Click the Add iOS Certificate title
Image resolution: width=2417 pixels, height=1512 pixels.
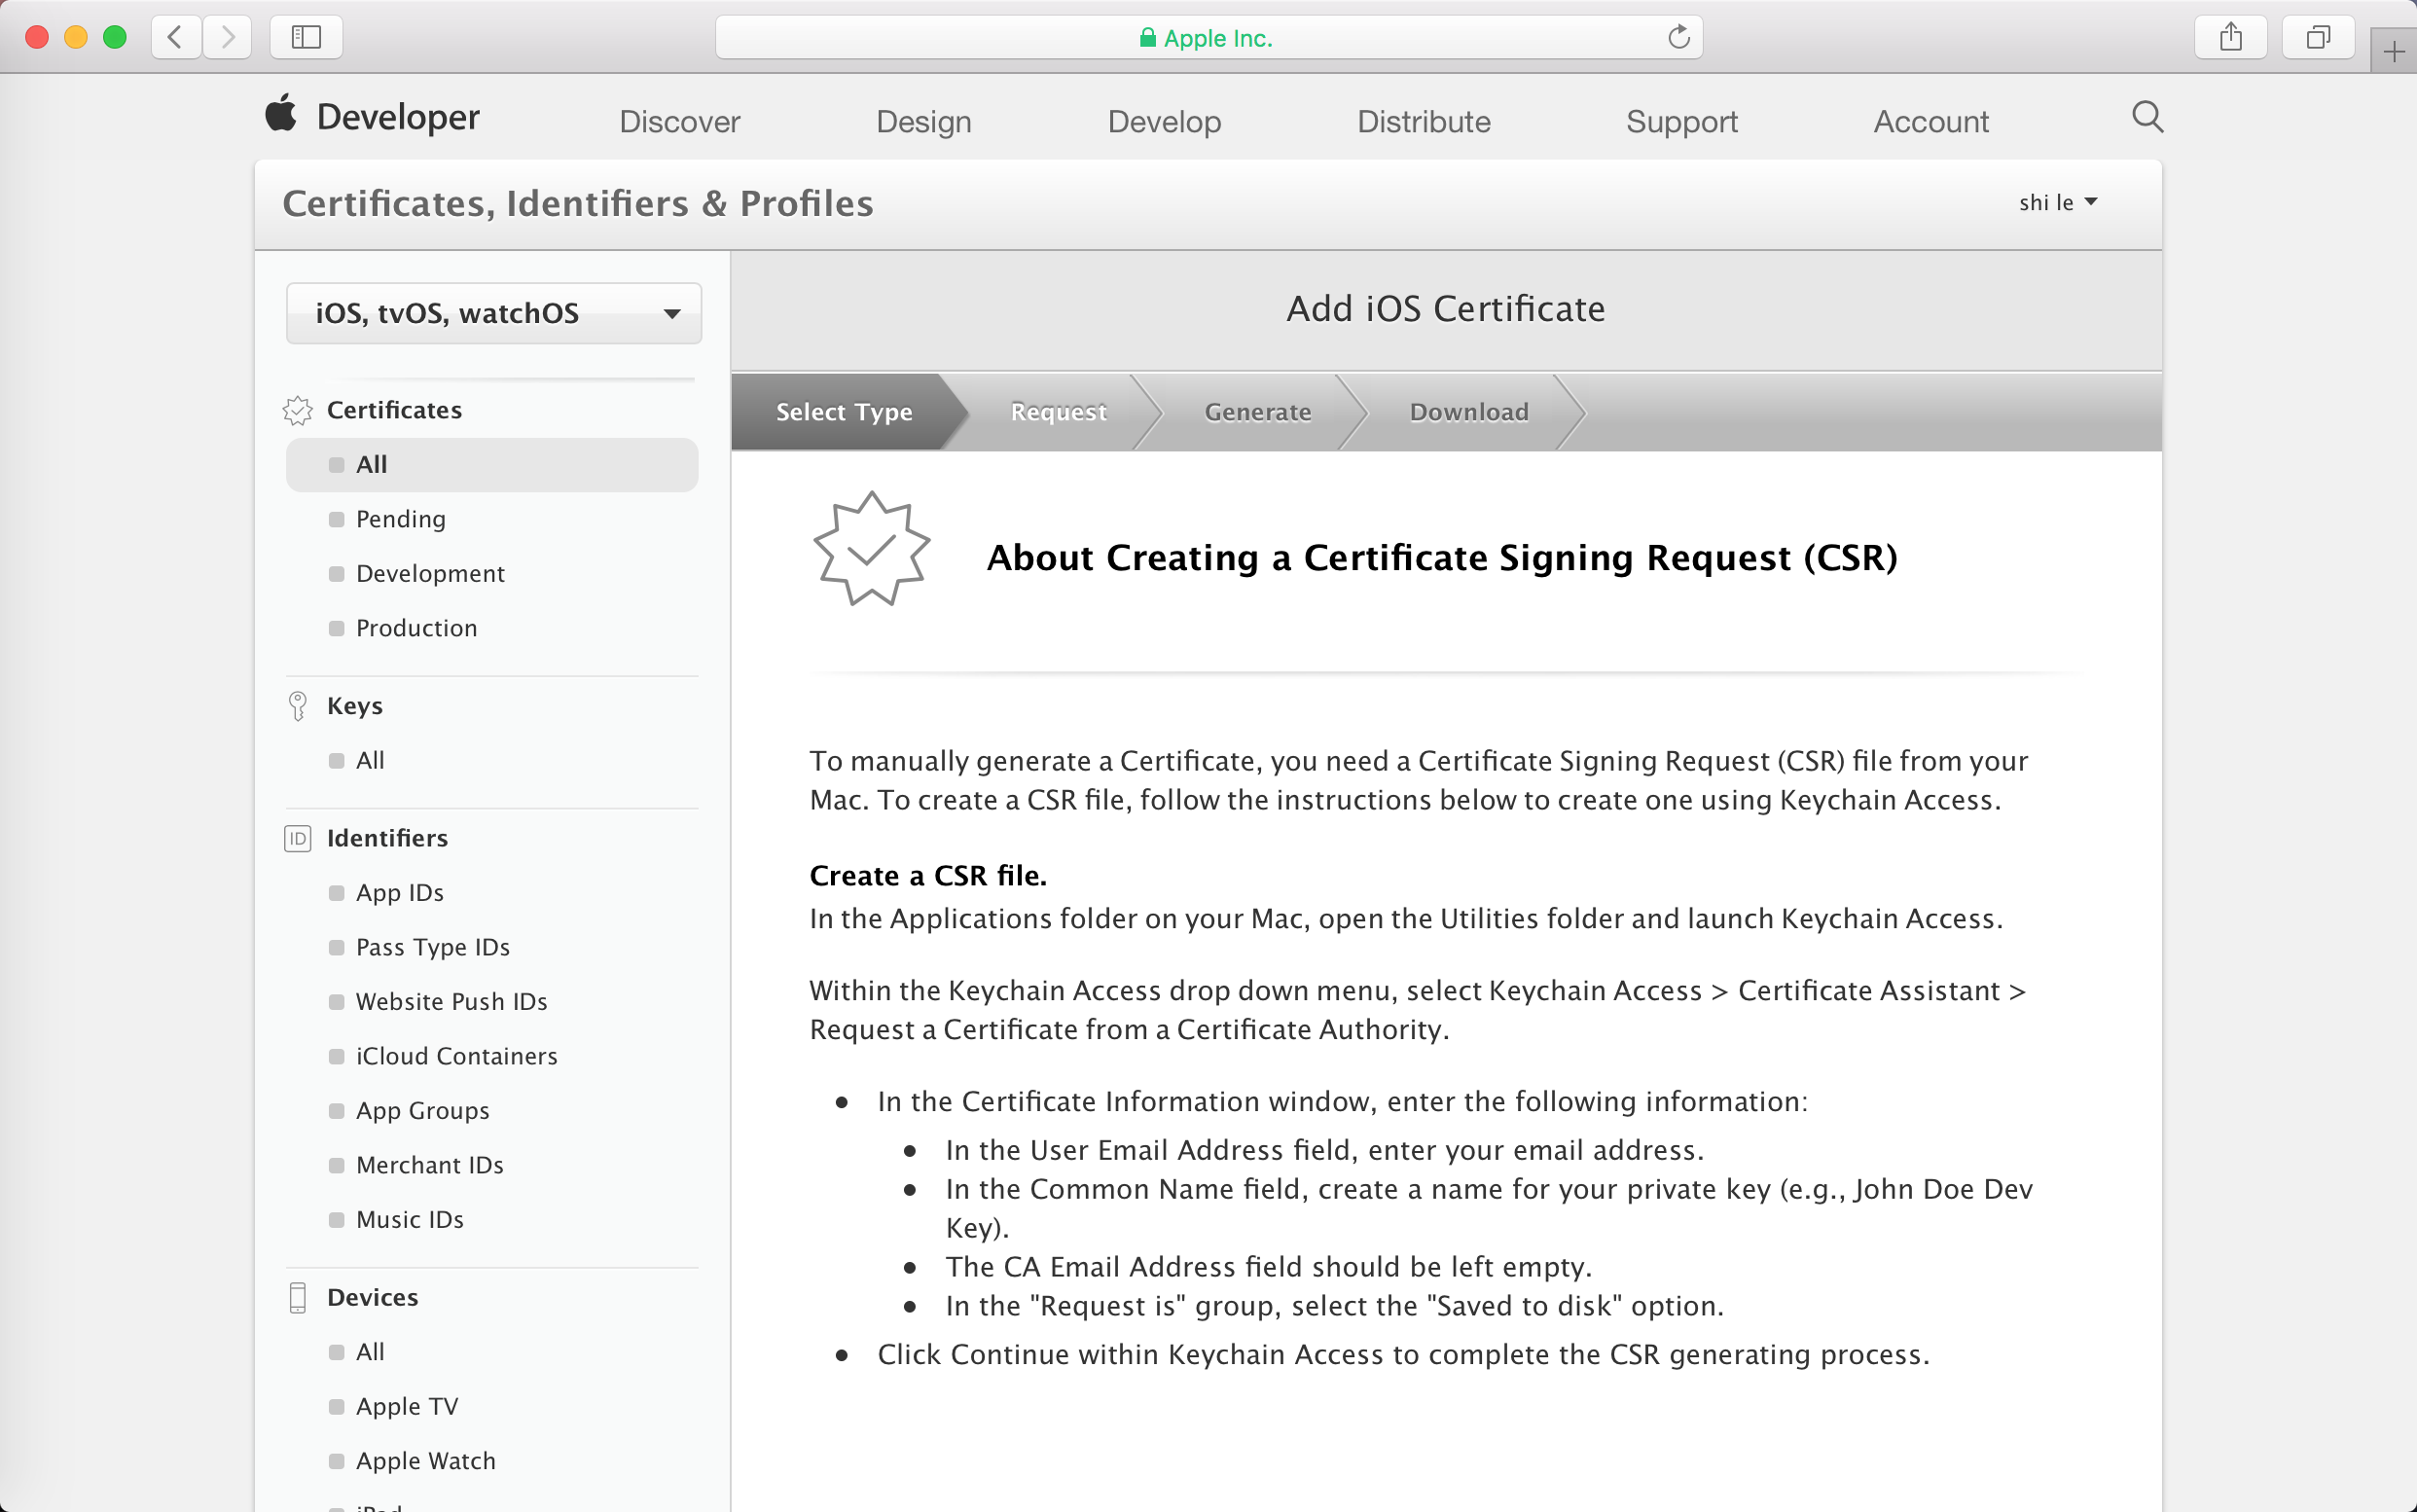pos(1446,309)
